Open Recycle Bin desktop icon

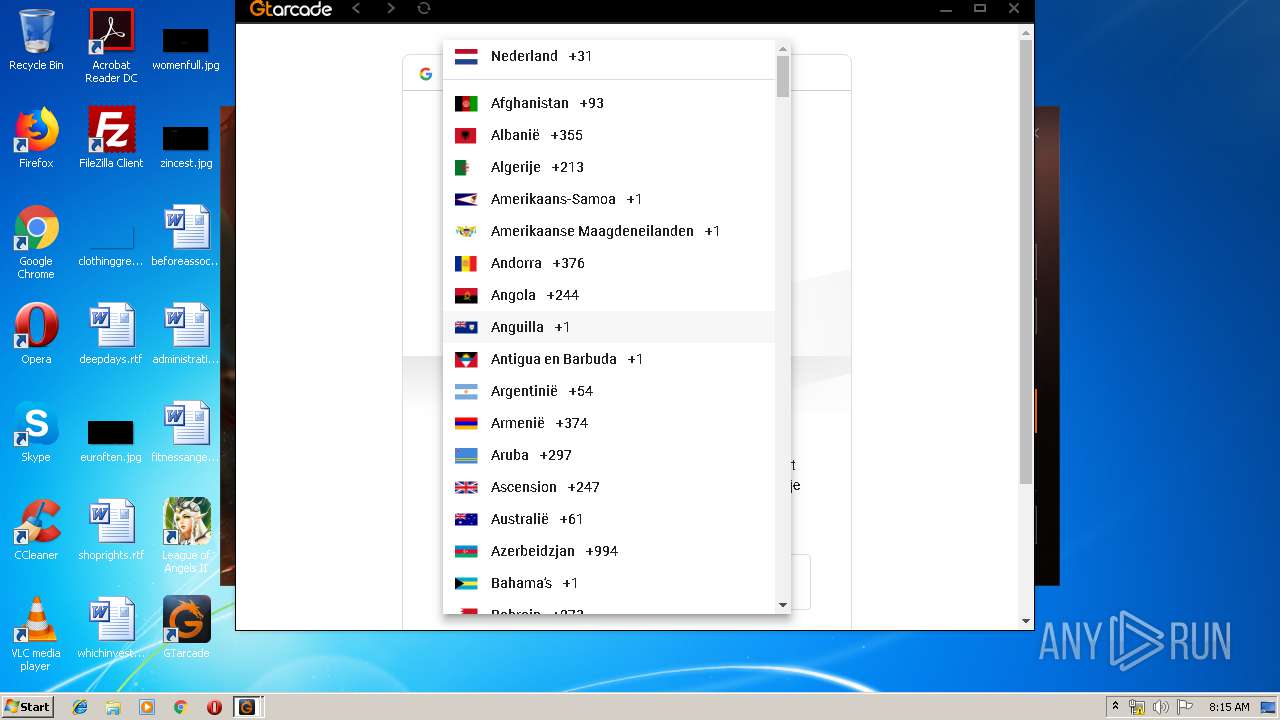coord(36,40)
